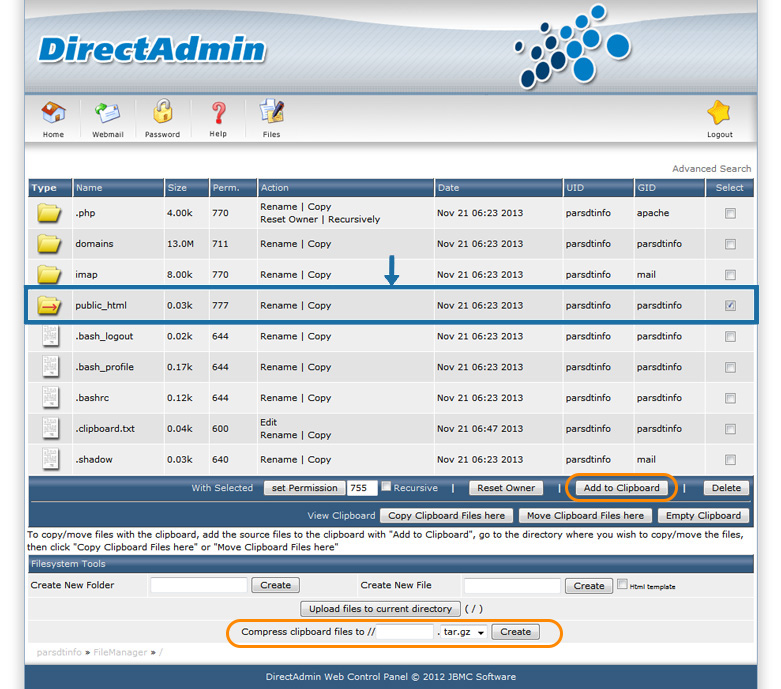Screen dimensions: 781x689
Task: Select the .php folder checkbox
Action: point(730,213)
